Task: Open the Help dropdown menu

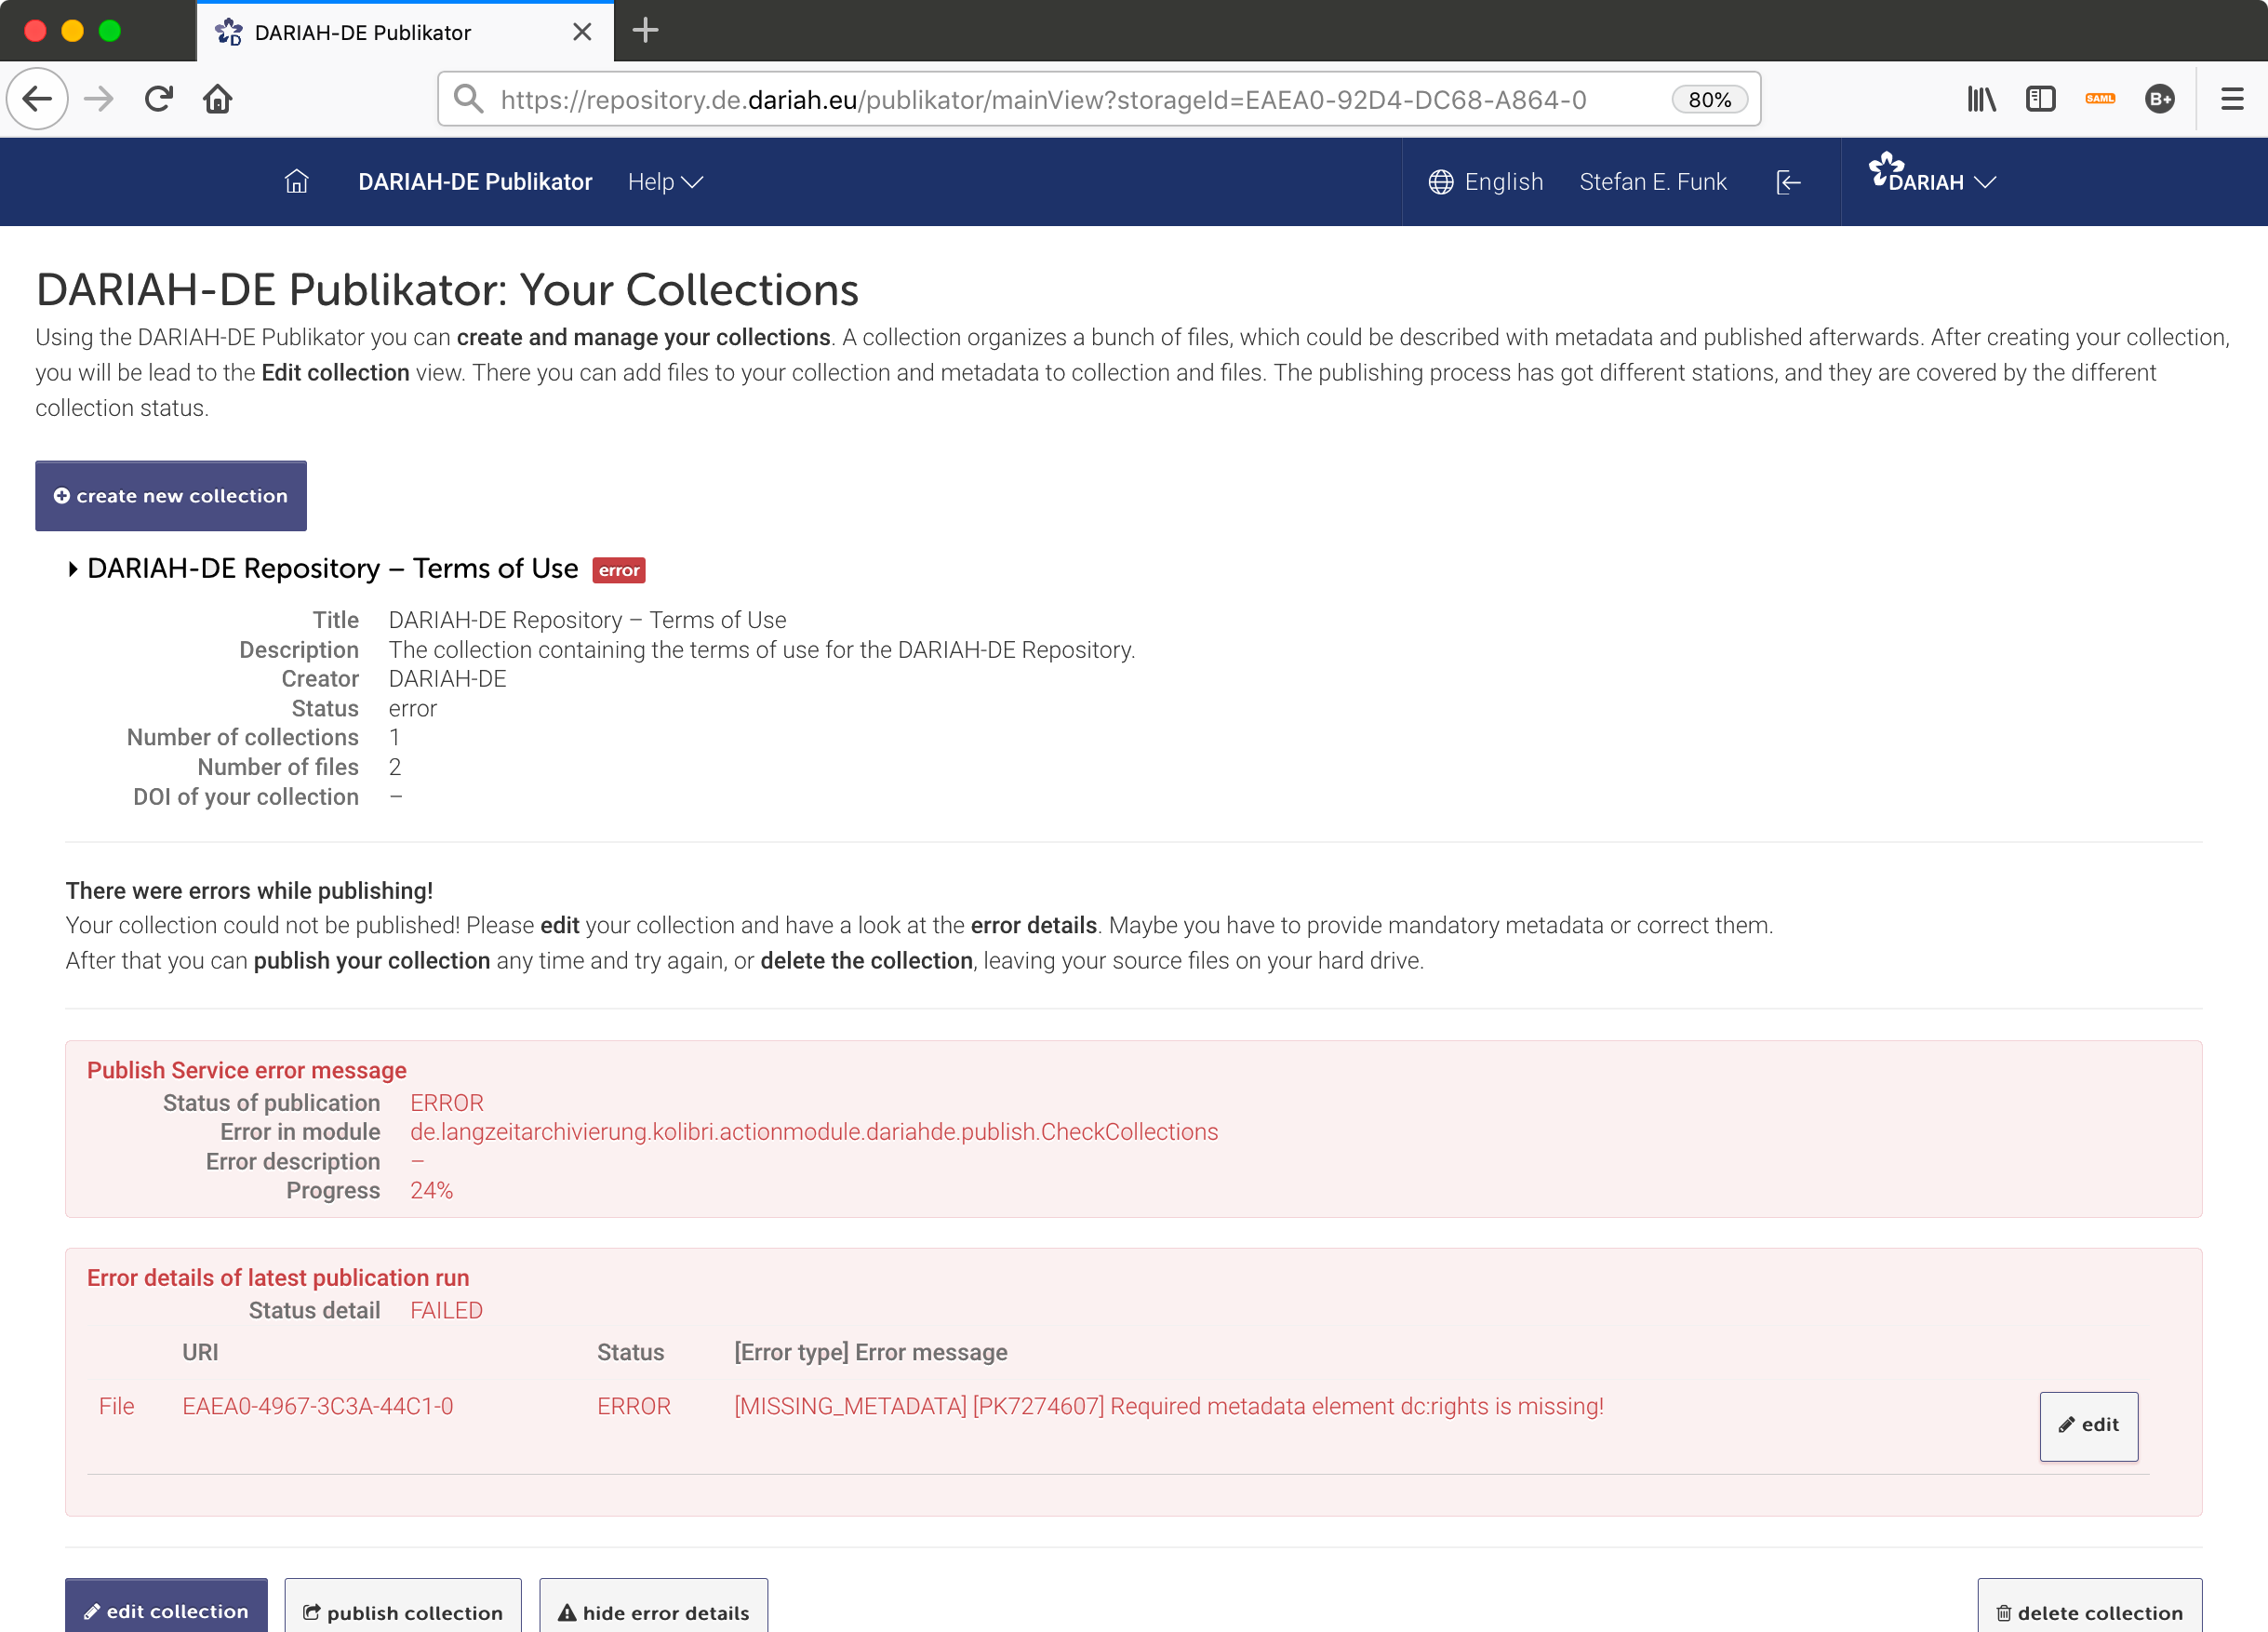Action: click(x=665, y=181)
